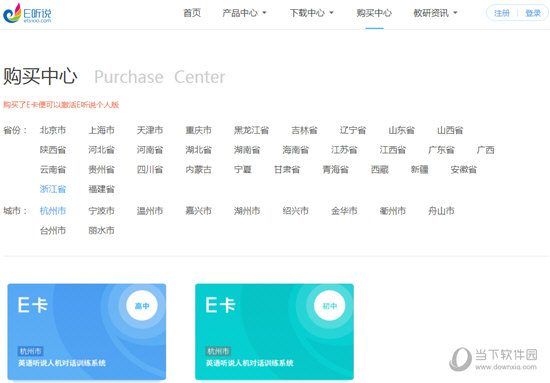The height and width of the screenshot is (383, 550).
Task: Select province 河北省
Action: pyautogui.click(x=101, y=150)
